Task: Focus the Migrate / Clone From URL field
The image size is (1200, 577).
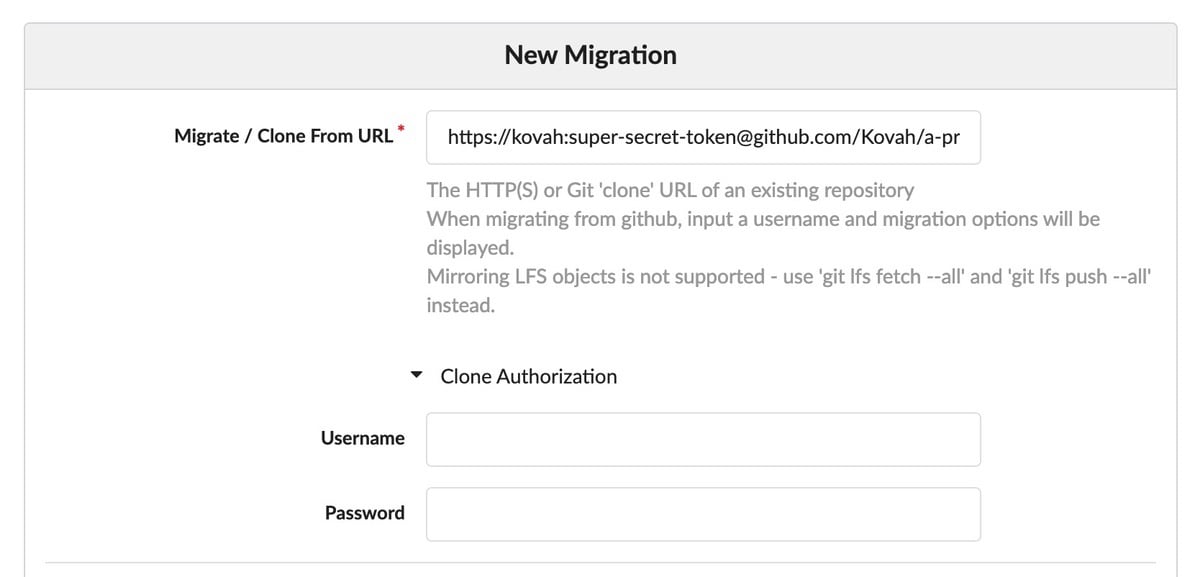Action: [x=703, y=137]
